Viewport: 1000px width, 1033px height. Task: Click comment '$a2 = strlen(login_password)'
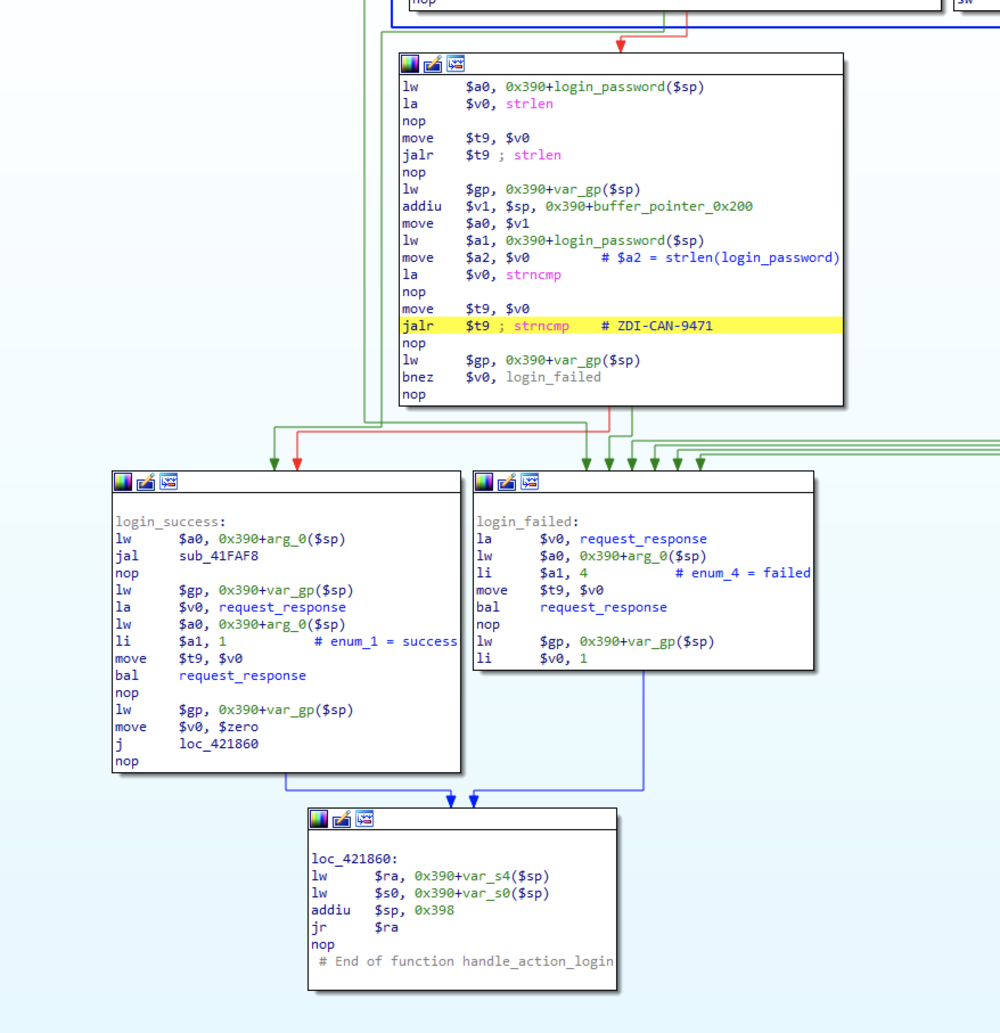click(721, 258)
